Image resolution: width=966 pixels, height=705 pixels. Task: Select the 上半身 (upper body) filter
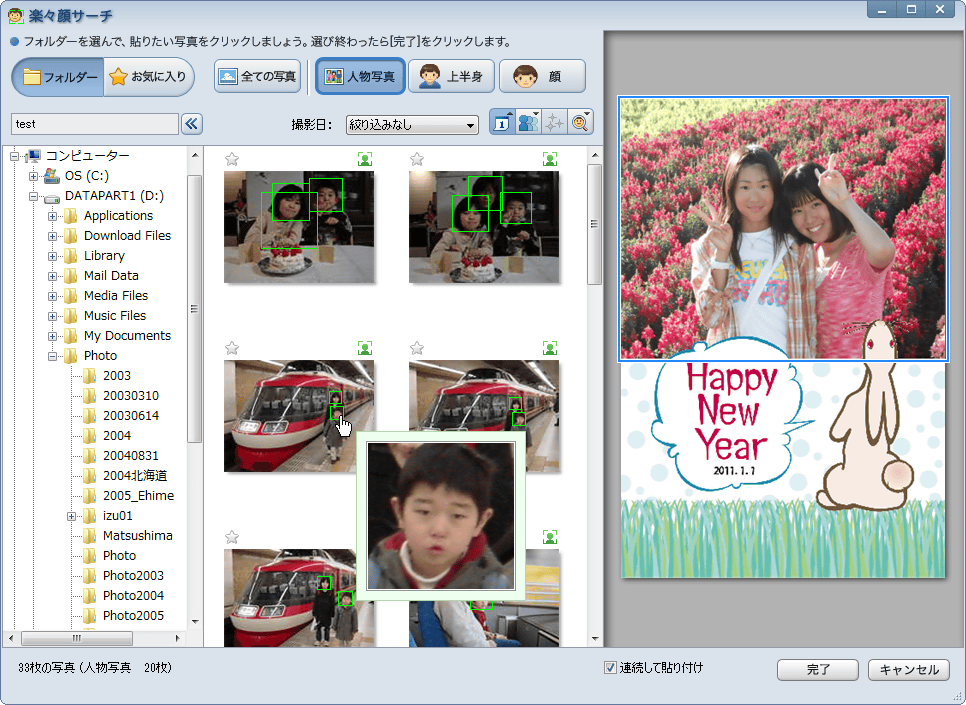click(451, 77)
